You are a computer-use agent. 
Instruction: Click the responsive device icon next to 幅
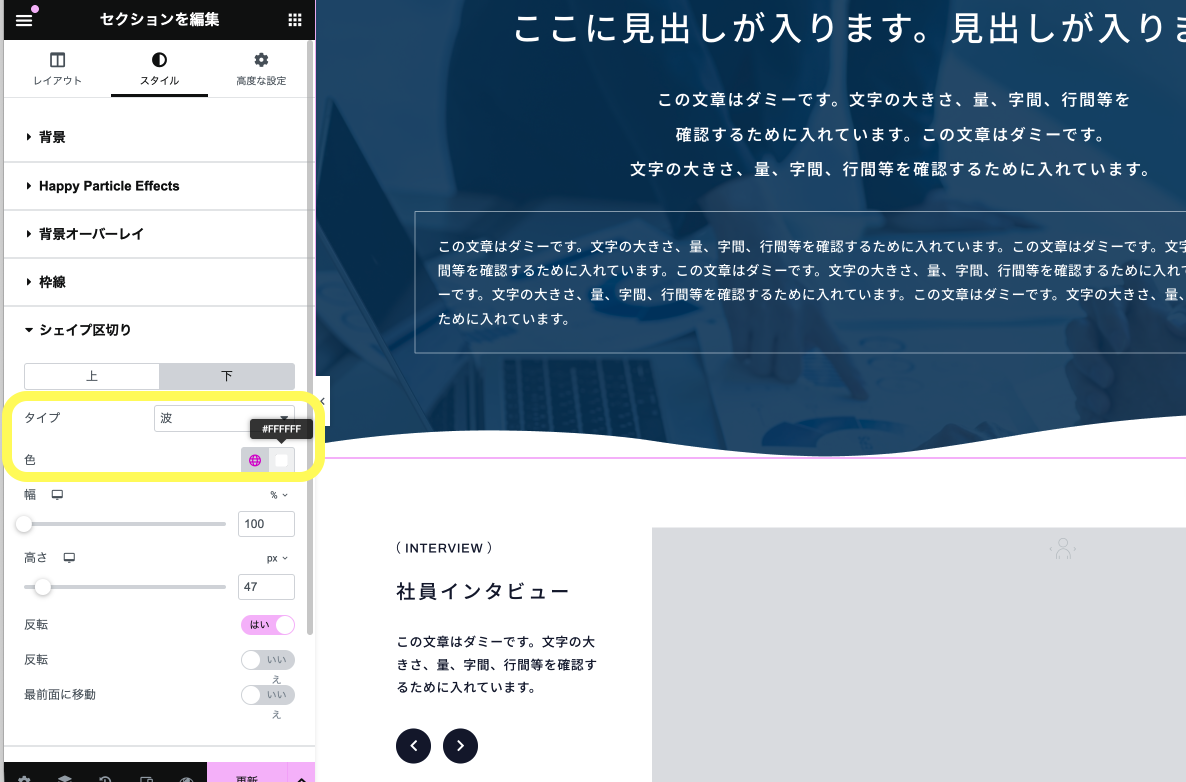[x=58, y=495]
